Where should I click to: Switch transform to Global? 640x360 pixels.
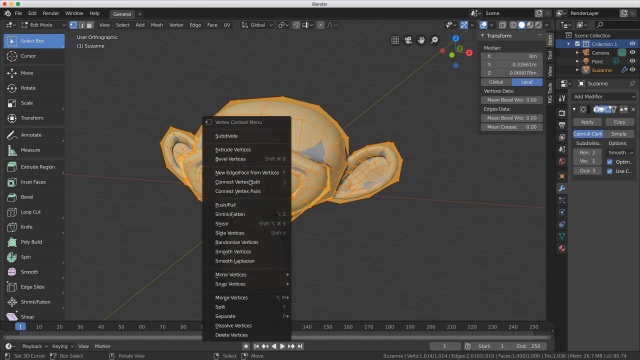pyautogui.click(x=496, y=82)
